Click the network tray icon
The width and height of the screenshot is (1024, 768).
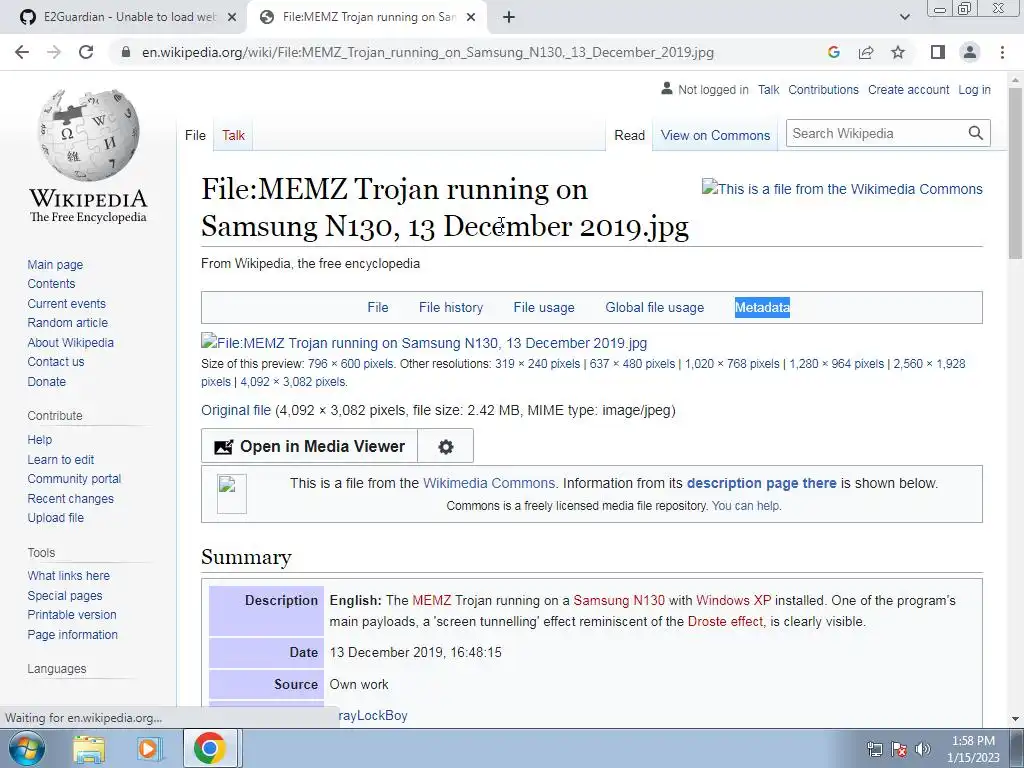874,749
